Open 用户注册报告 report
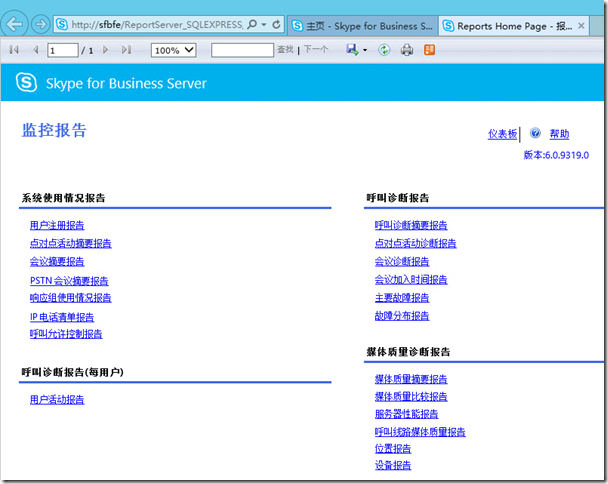 (x=57, y=225)
